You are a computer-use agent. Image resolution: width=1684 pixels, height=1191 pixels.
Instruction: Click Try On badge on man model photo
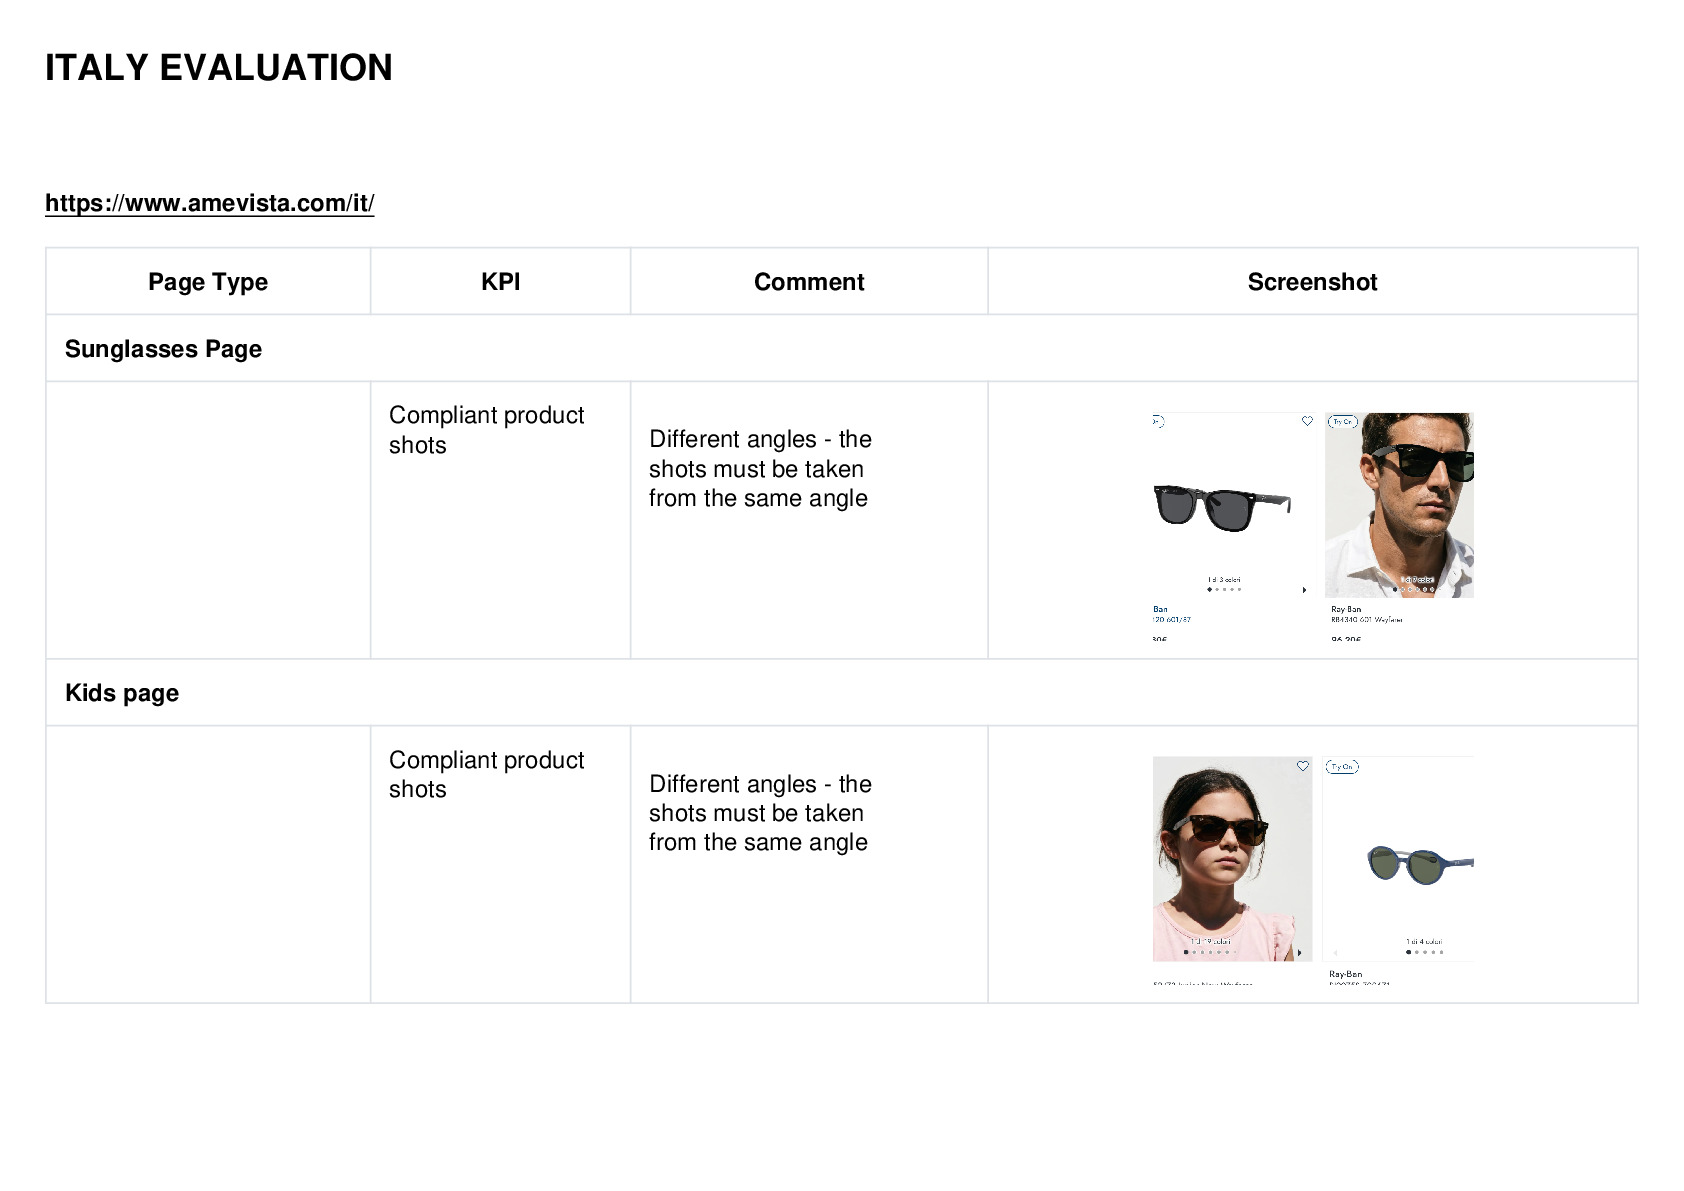(1341, 422)
